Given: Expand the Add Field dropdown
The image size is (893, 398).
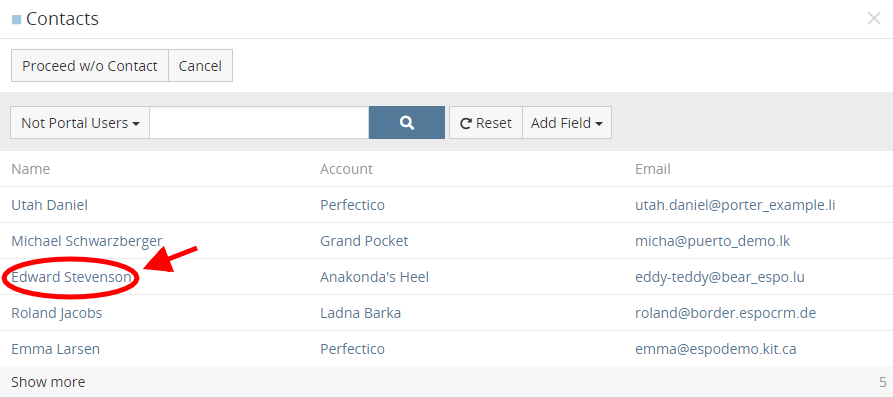Looking at the screenshot, I should click(567, 122).
